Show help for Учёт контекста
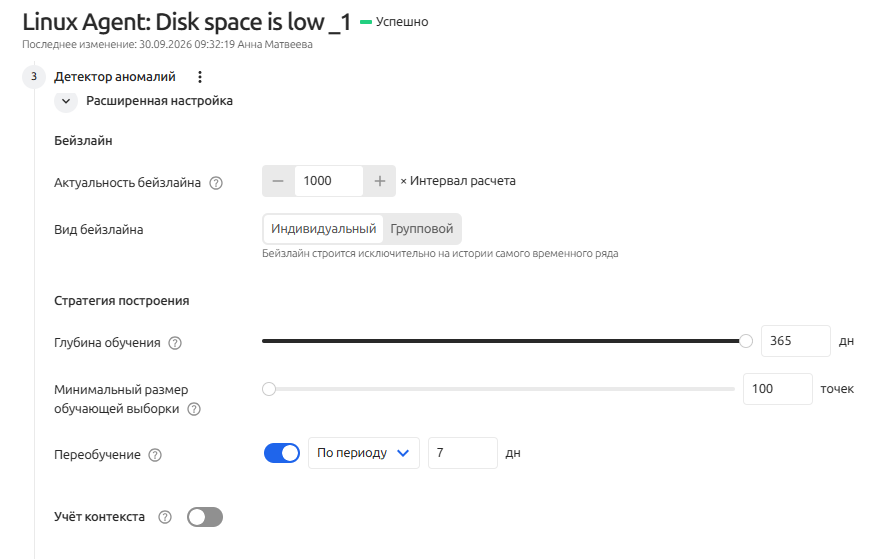The height and width of the screenshot is (559, 879). (x=165, y=517)
